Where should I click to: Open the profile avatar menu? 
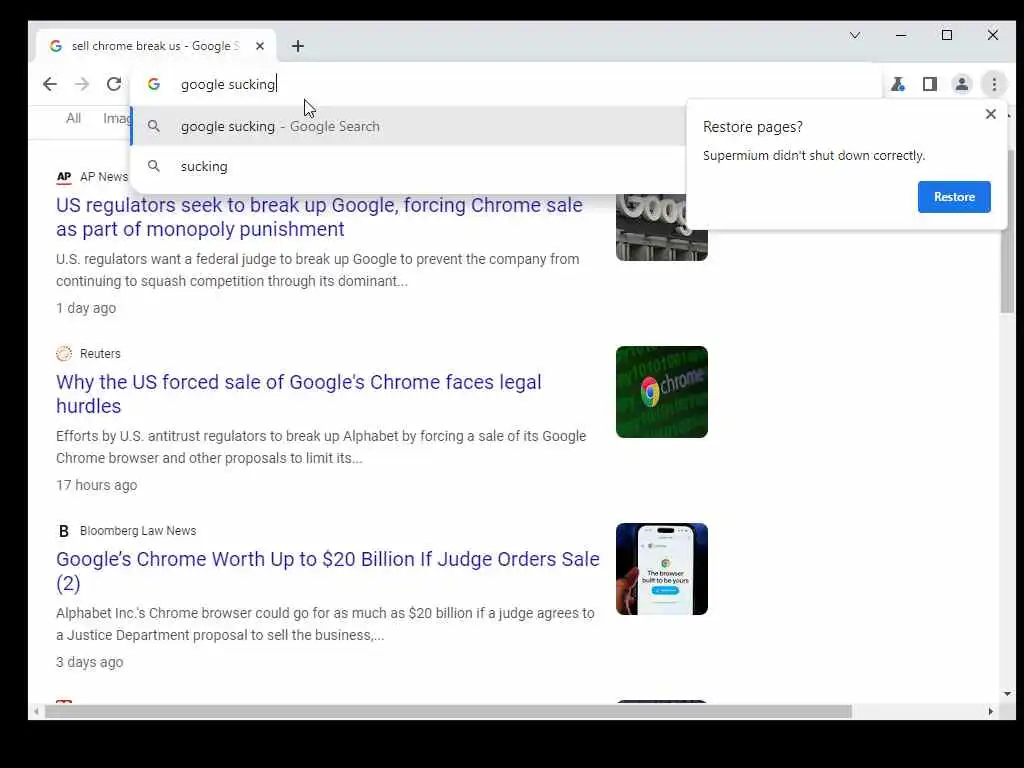(962, 84)
